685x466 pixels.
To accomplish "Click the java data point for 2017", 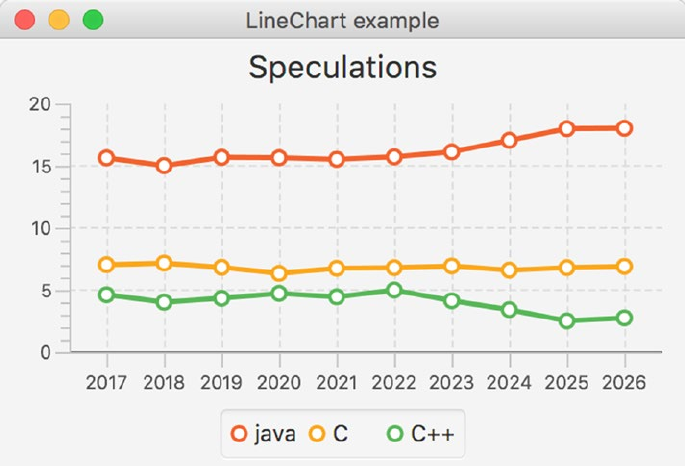I will point(106,157).
